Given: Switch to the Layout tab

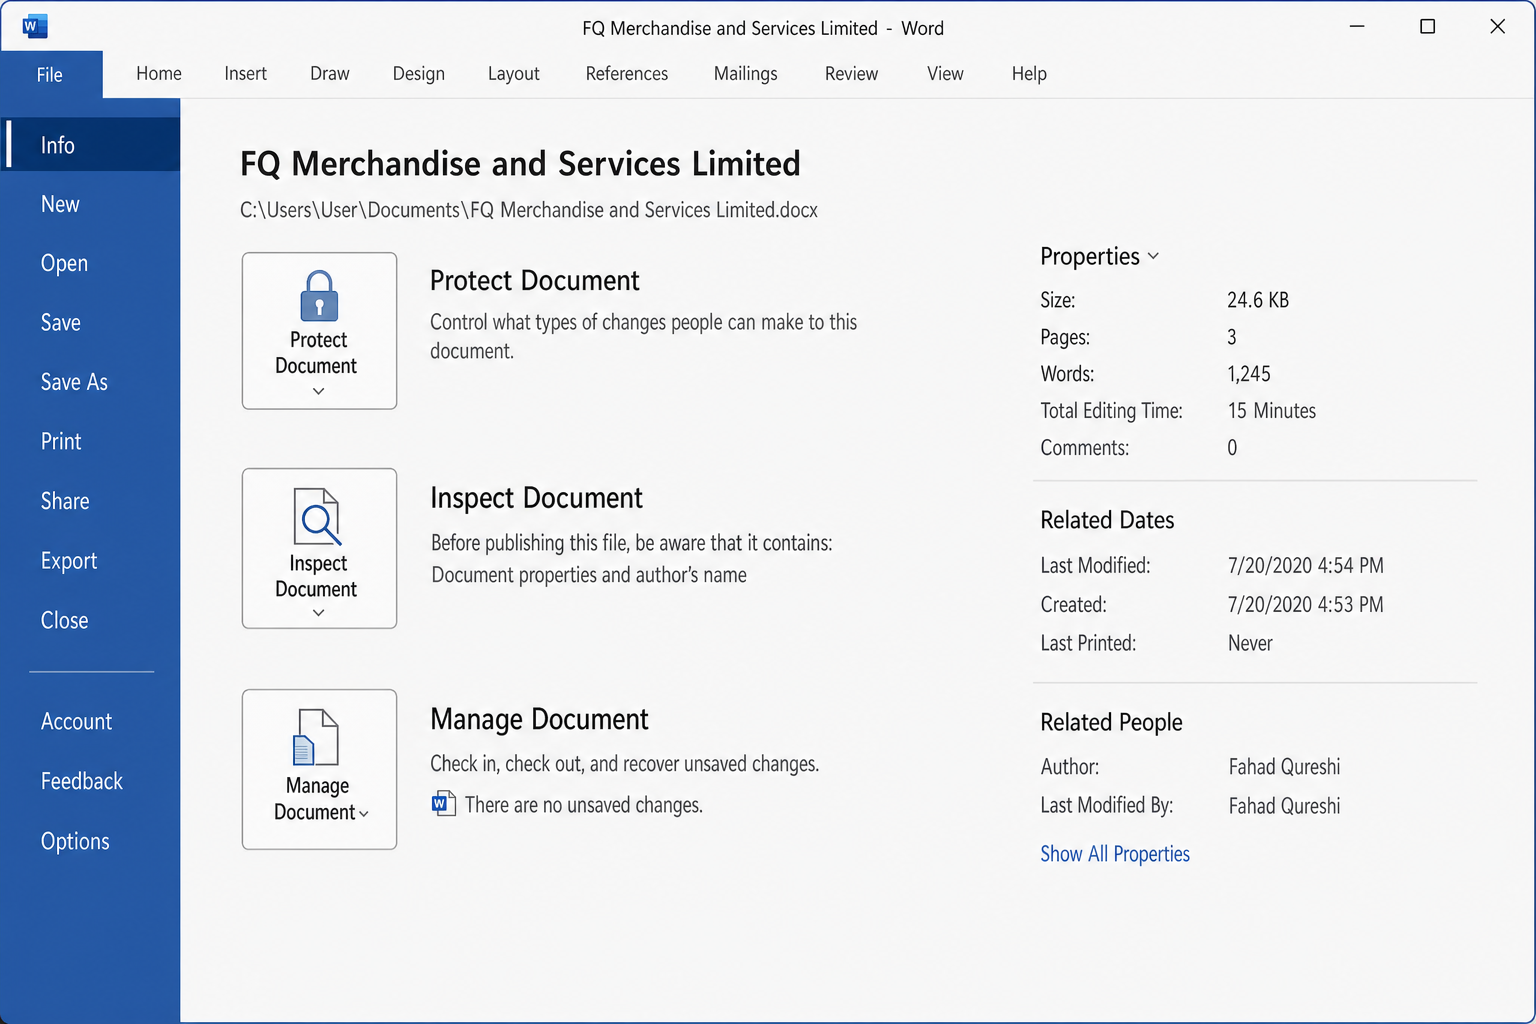Looking at the screenshot, I should coord(514,74).
